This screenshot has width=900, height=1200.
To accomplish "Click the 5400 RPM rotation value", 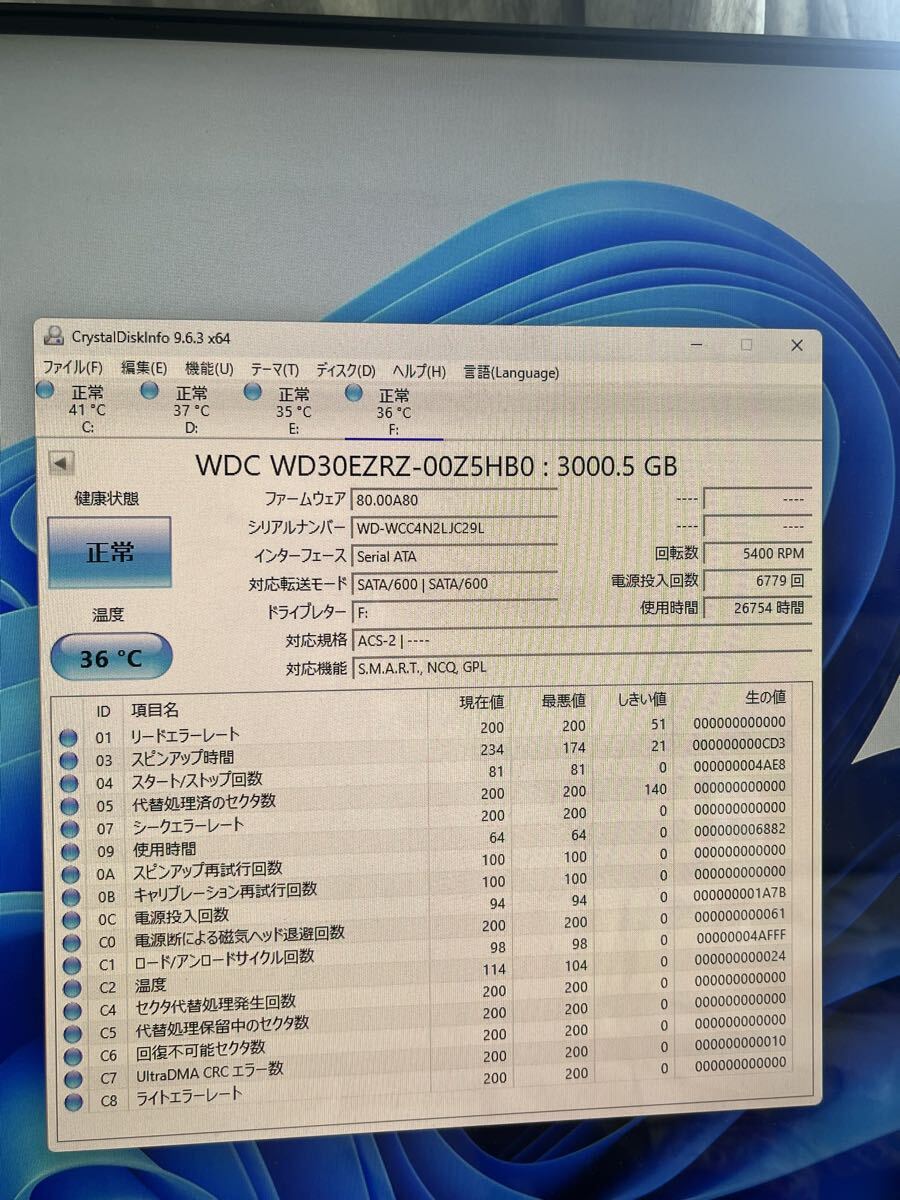I will click(x=757, y=553).
